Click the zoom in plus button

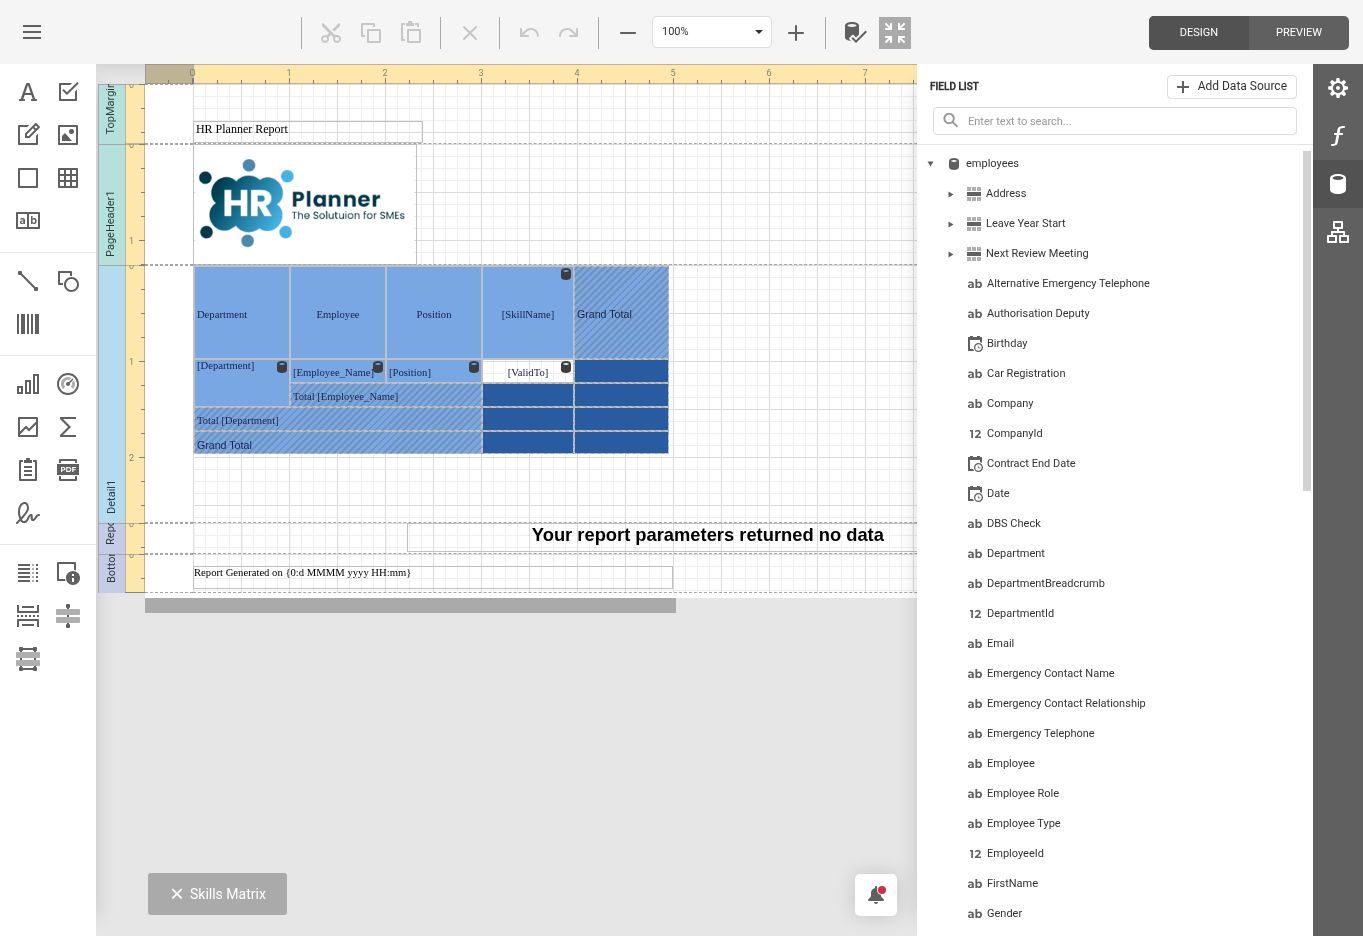click(x=796, y=32)
